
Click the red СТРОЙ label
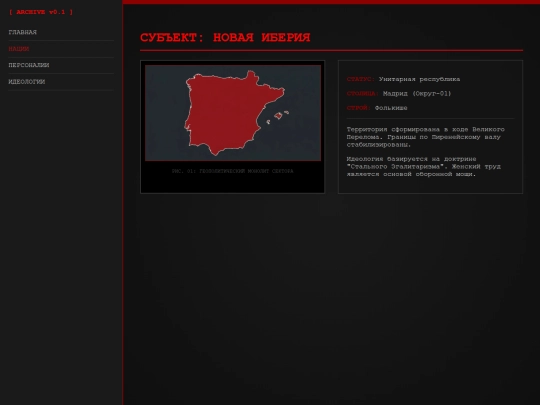click(359, 108)
